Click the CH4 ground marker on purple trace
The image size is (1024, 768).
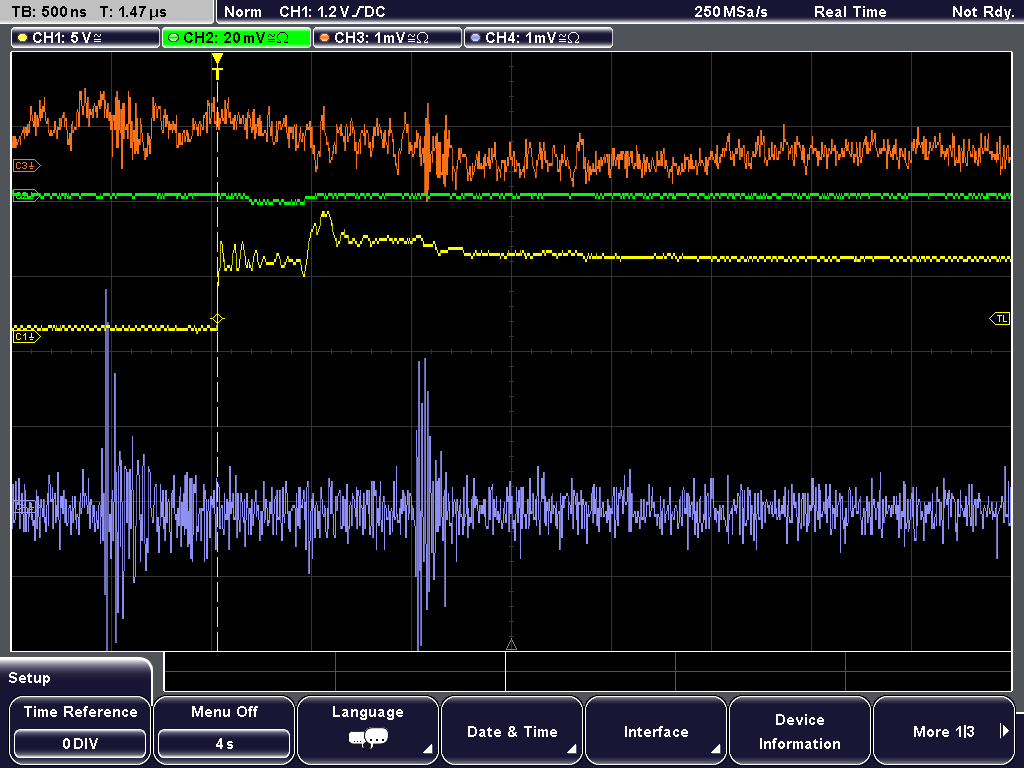[x=25, y=507]
